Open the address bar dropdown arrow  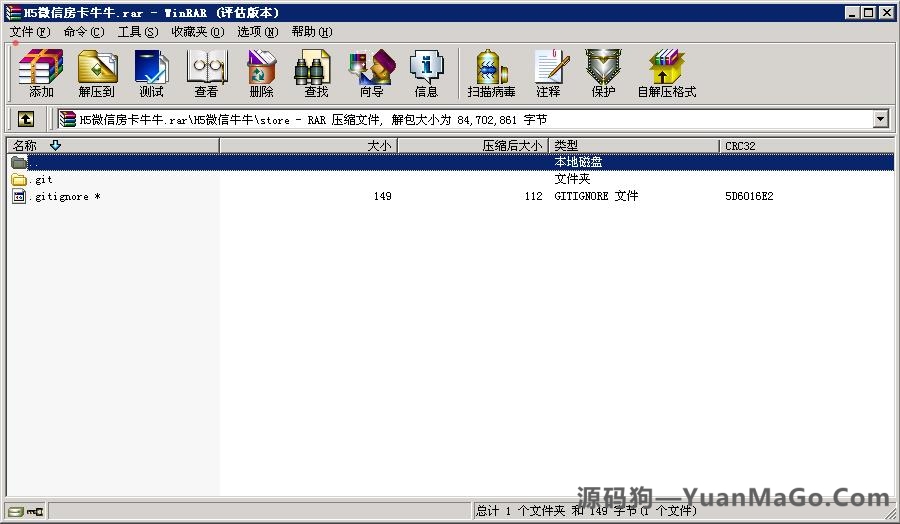[x=880, y=119]
